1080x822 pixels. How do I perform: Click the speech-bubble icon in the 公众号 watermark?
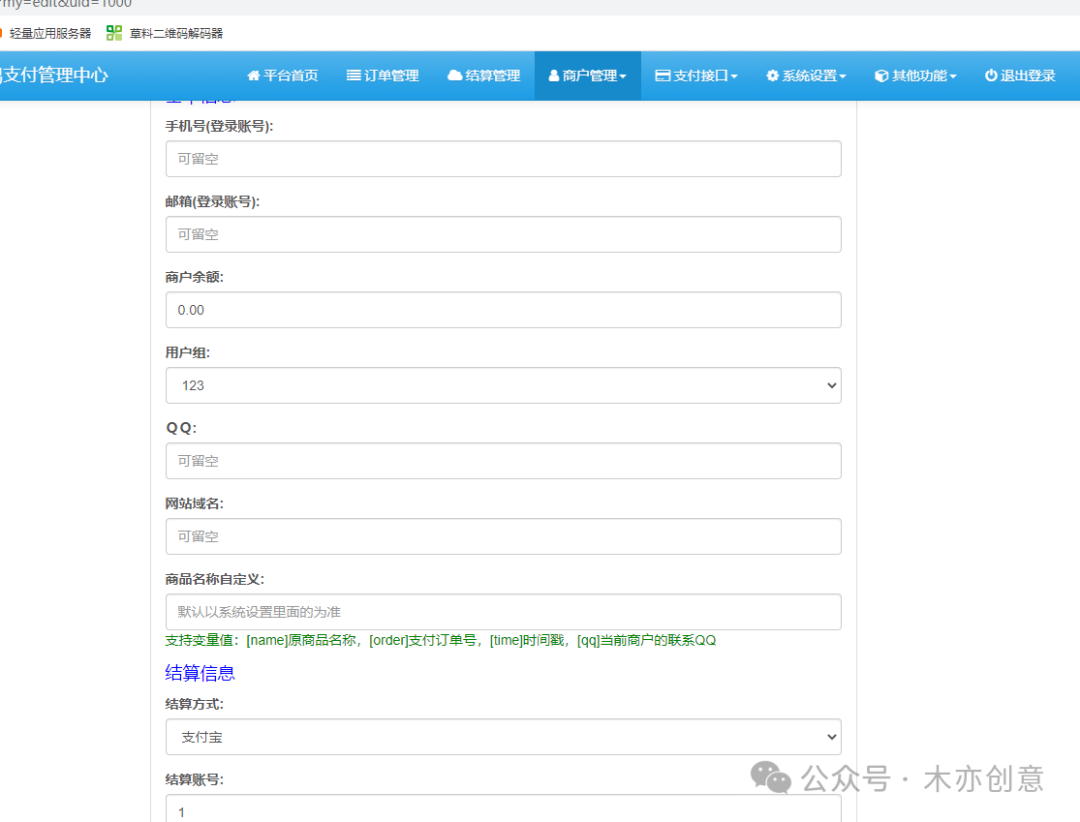(770, 778)
